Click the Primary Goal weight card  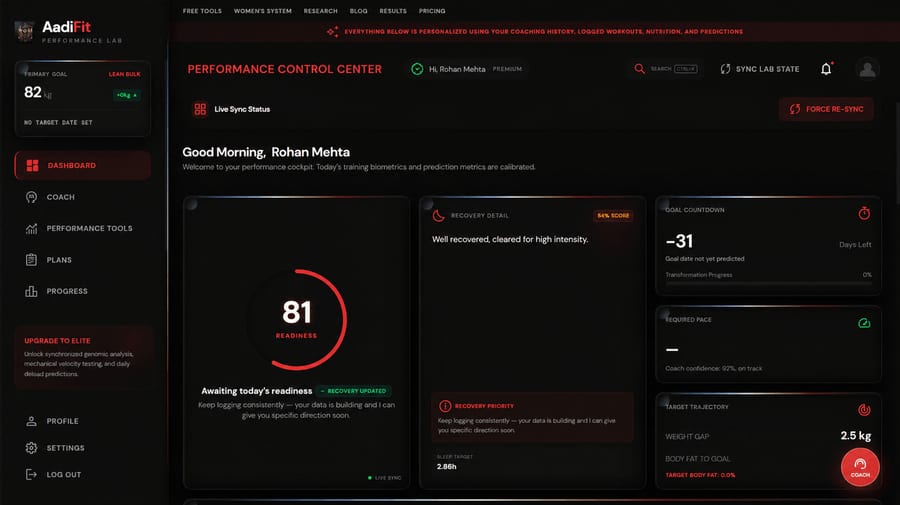tap(83, 98)
